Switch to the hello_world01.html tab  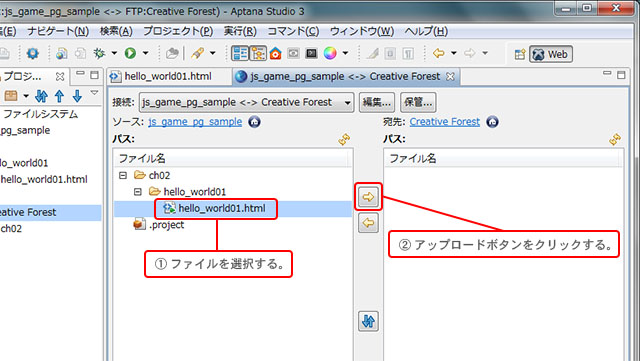pyautogui.click(x=168, y=76)
